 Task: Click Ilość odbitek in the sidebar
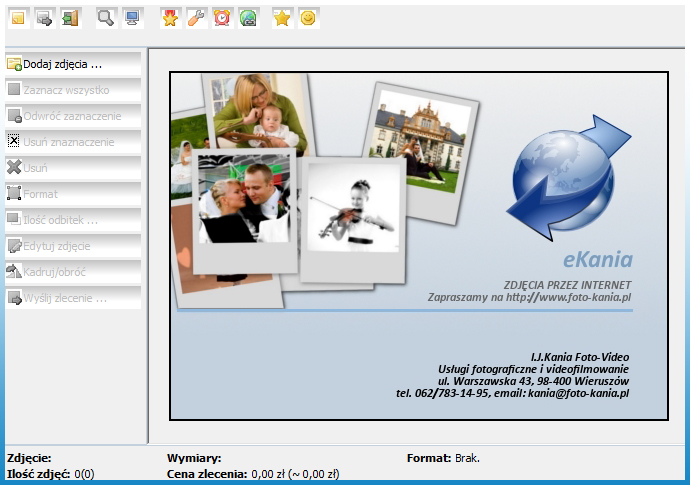(73, 220)
